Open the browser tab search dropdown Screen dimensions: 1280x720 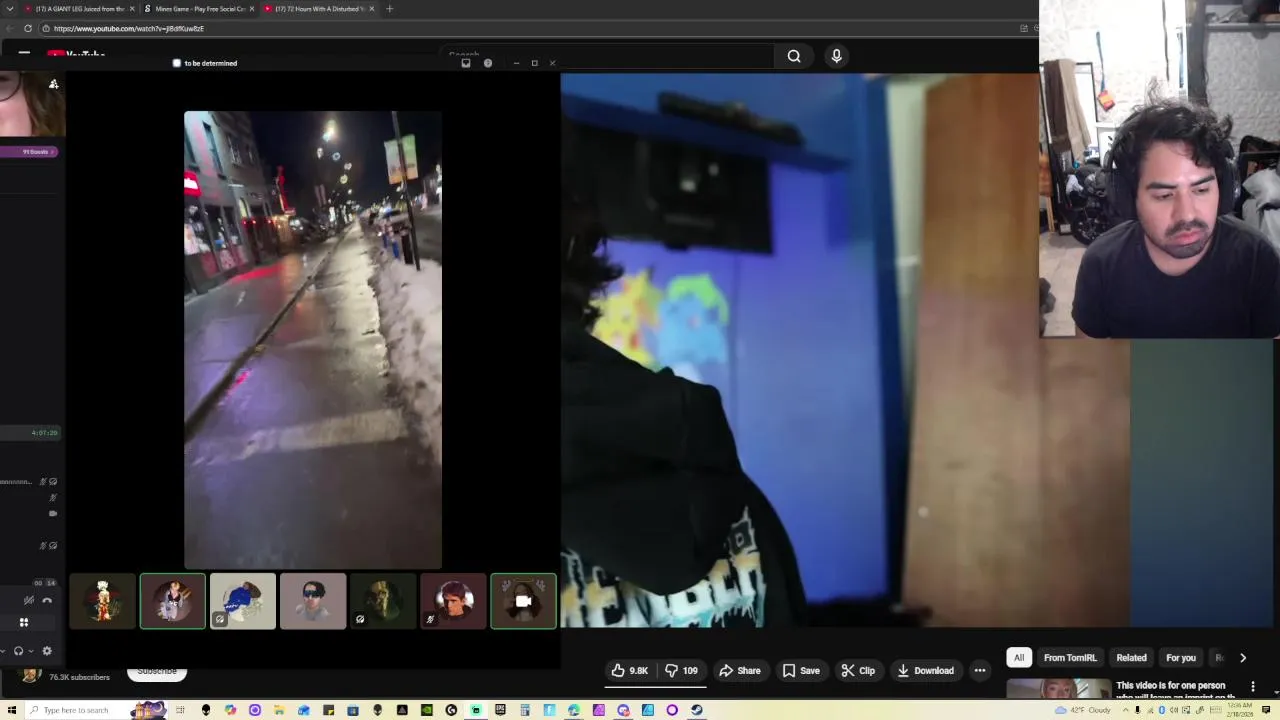[x=9, y=9]
